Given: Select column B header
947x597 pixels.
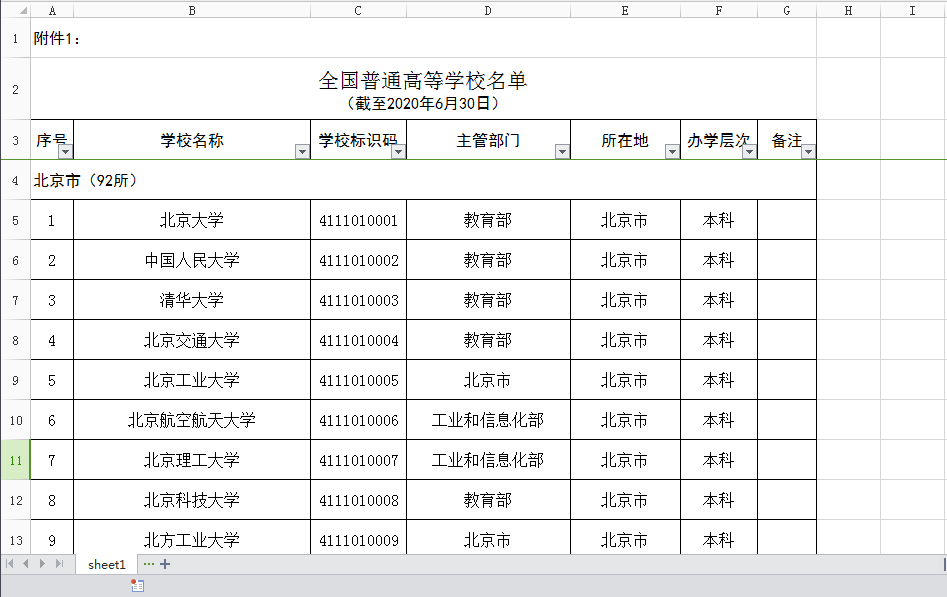Looking at the screenshot, I should pyautogui.click(x=192, y=10).
